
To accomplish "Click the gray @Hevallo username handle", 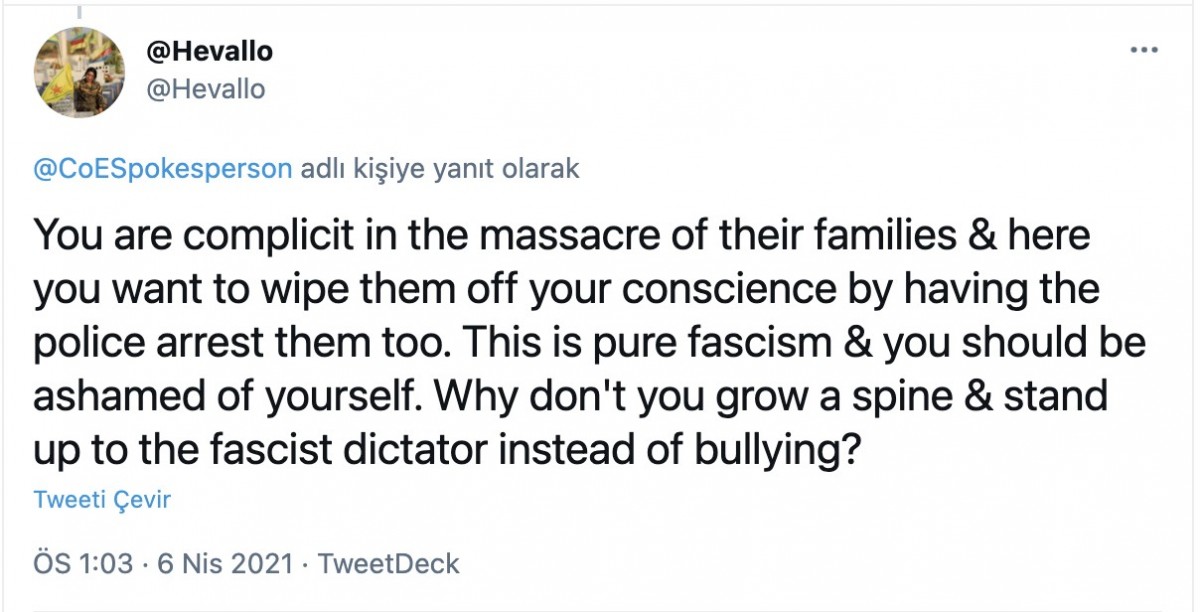I will 206,89.
